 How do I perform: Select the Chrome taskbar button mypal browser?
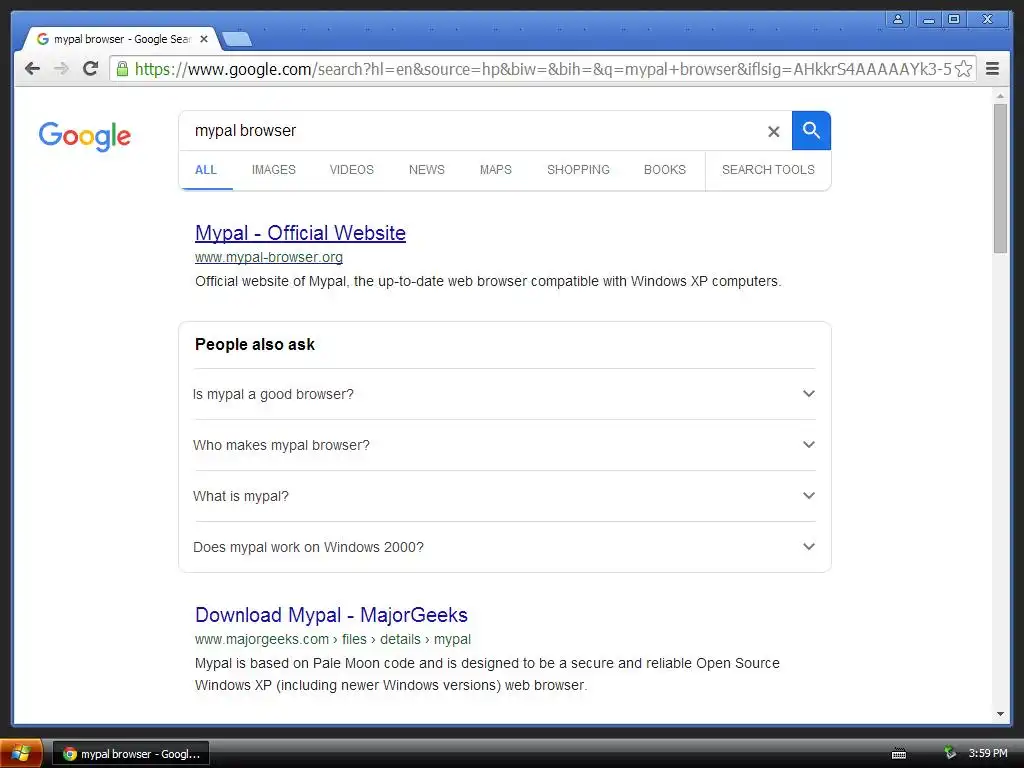click(x=131, y=754)
